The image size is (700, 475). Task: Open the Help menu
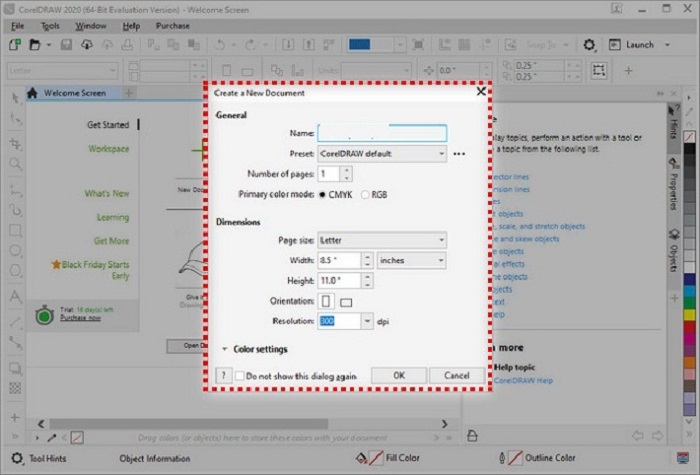click(131, 26)
